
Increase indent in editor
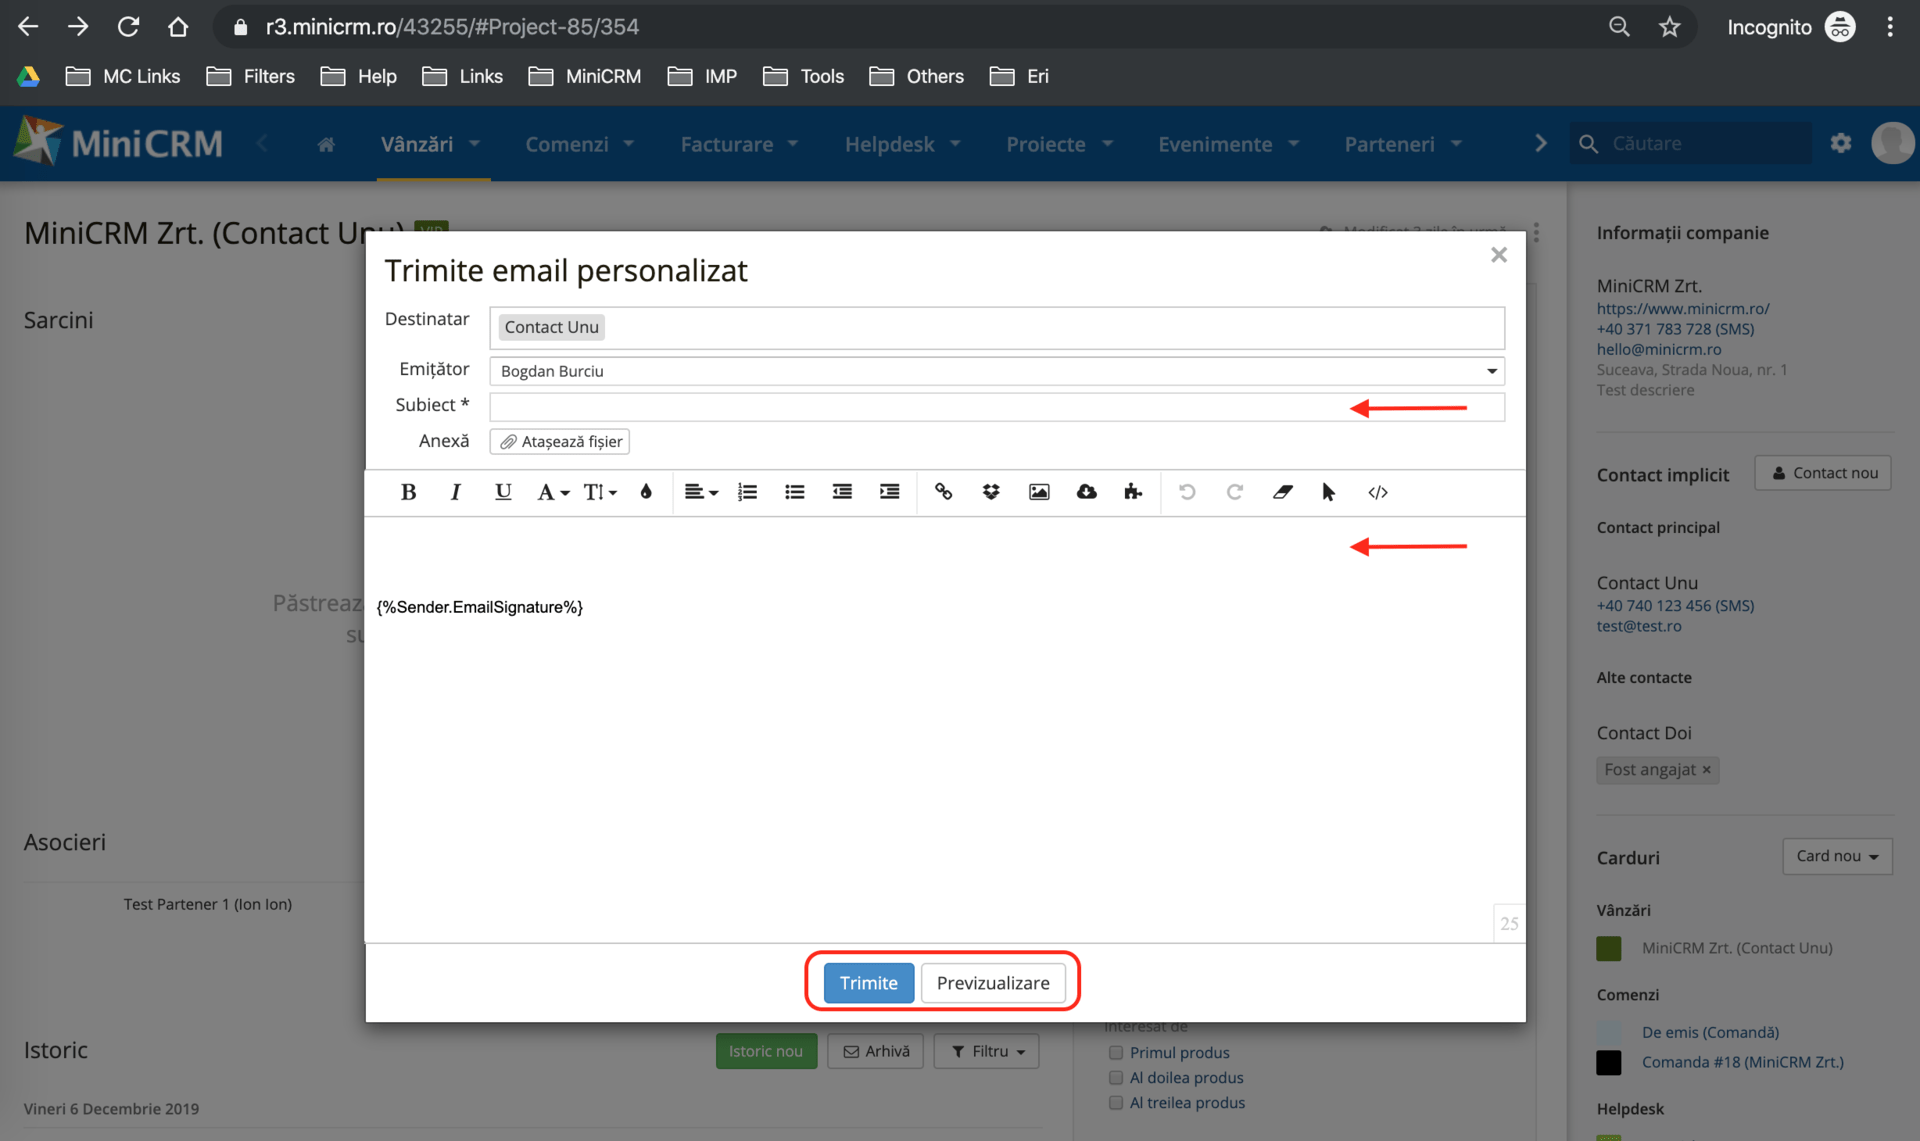pyautogui.click(x=889, y=492)
